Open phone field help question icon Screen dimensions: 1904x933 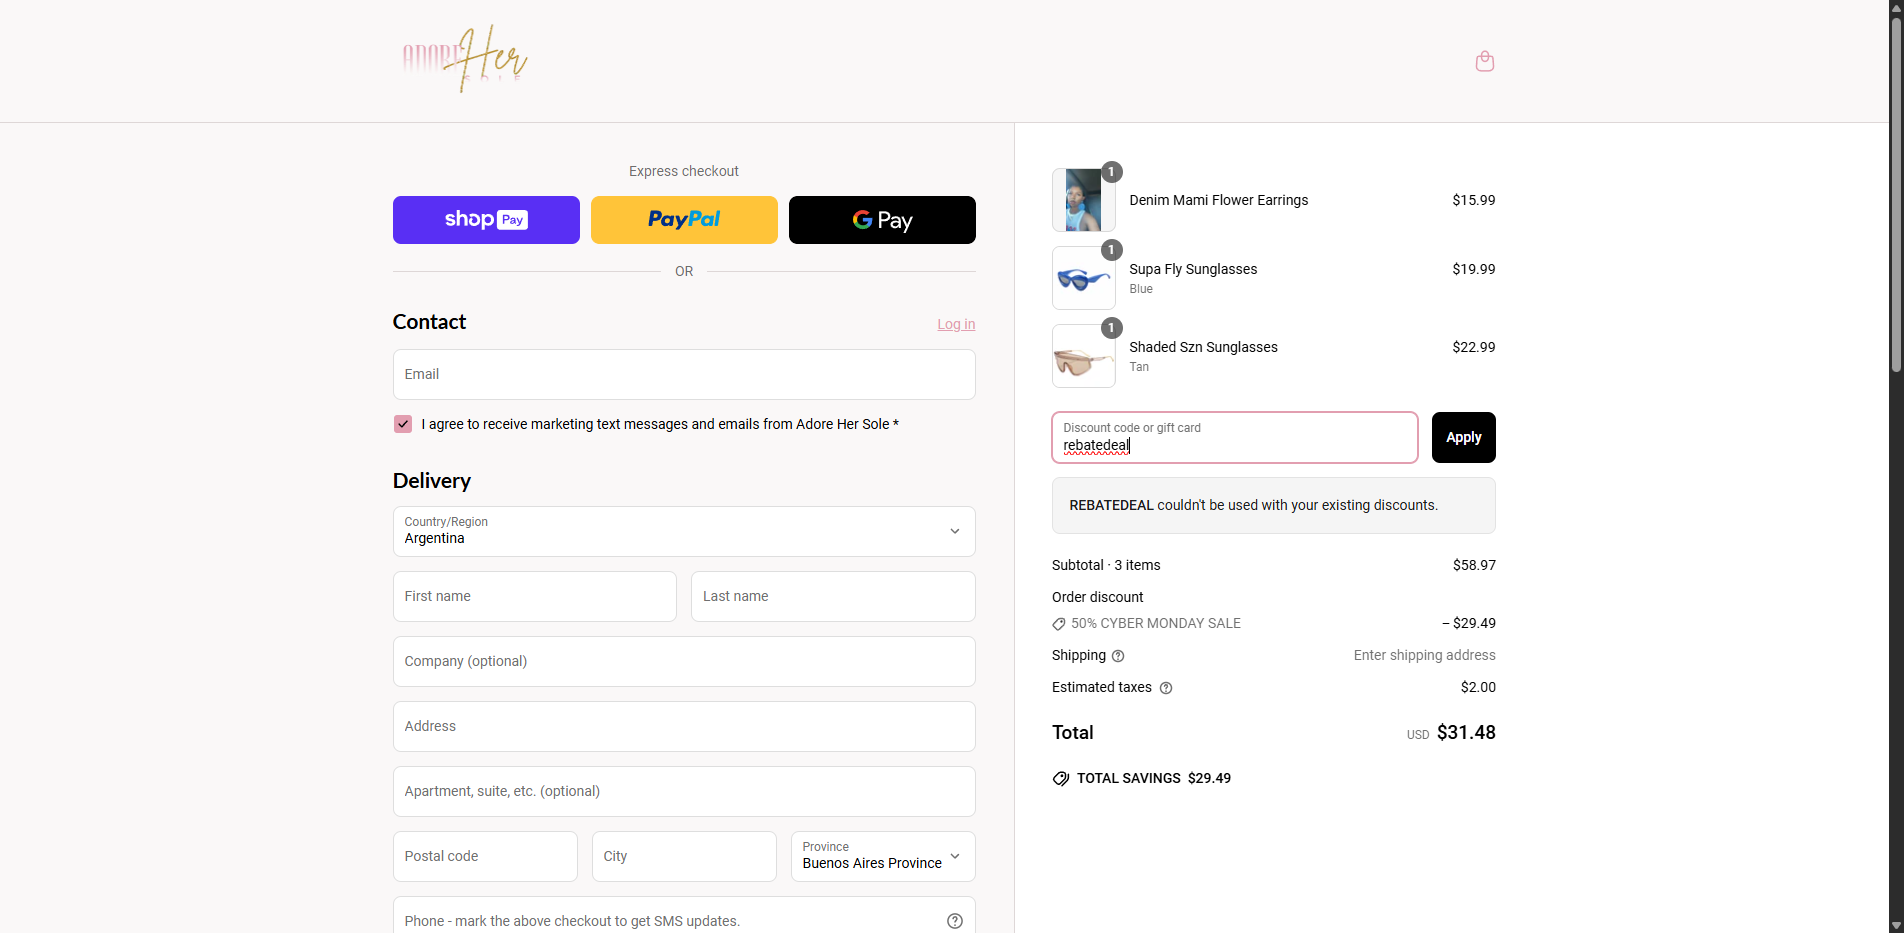[x=955, y=921]
